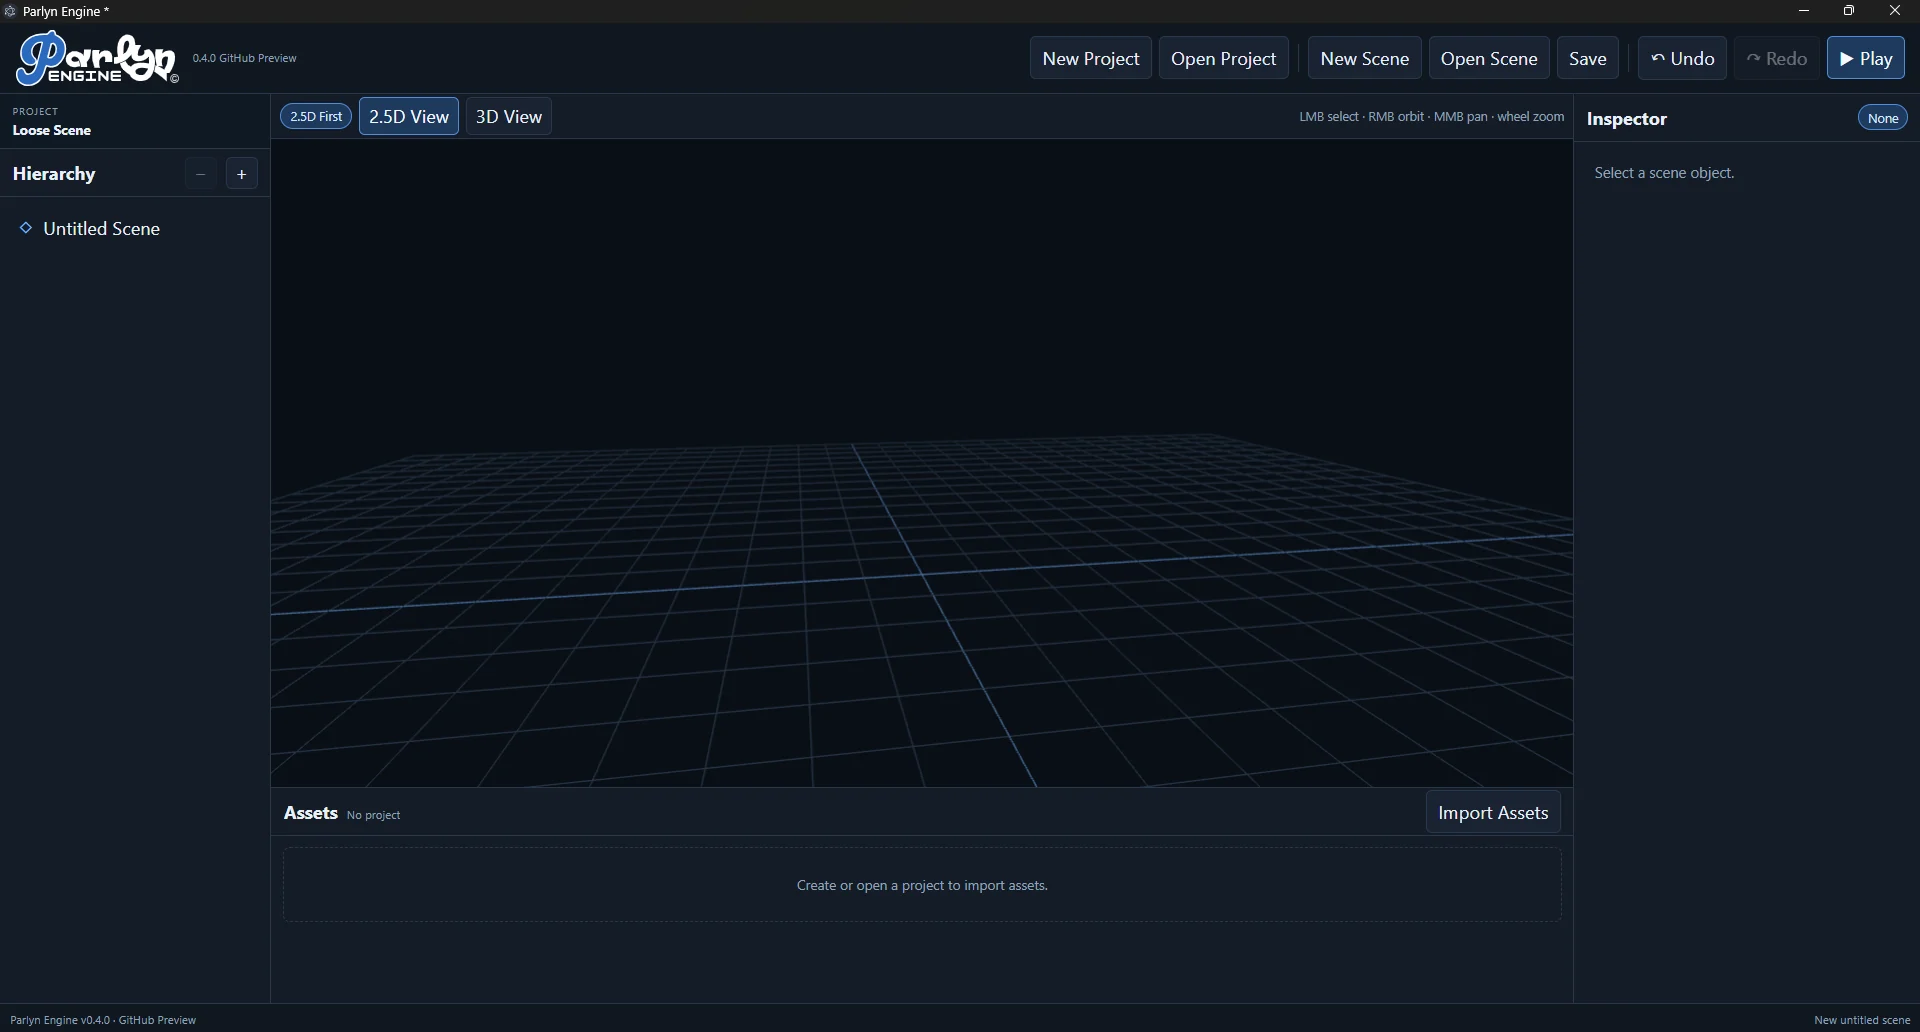This screenshot has height=1032, width=1920.
Task: Click 'Select a scene object.' text
Action: (x=1664, y=173)
